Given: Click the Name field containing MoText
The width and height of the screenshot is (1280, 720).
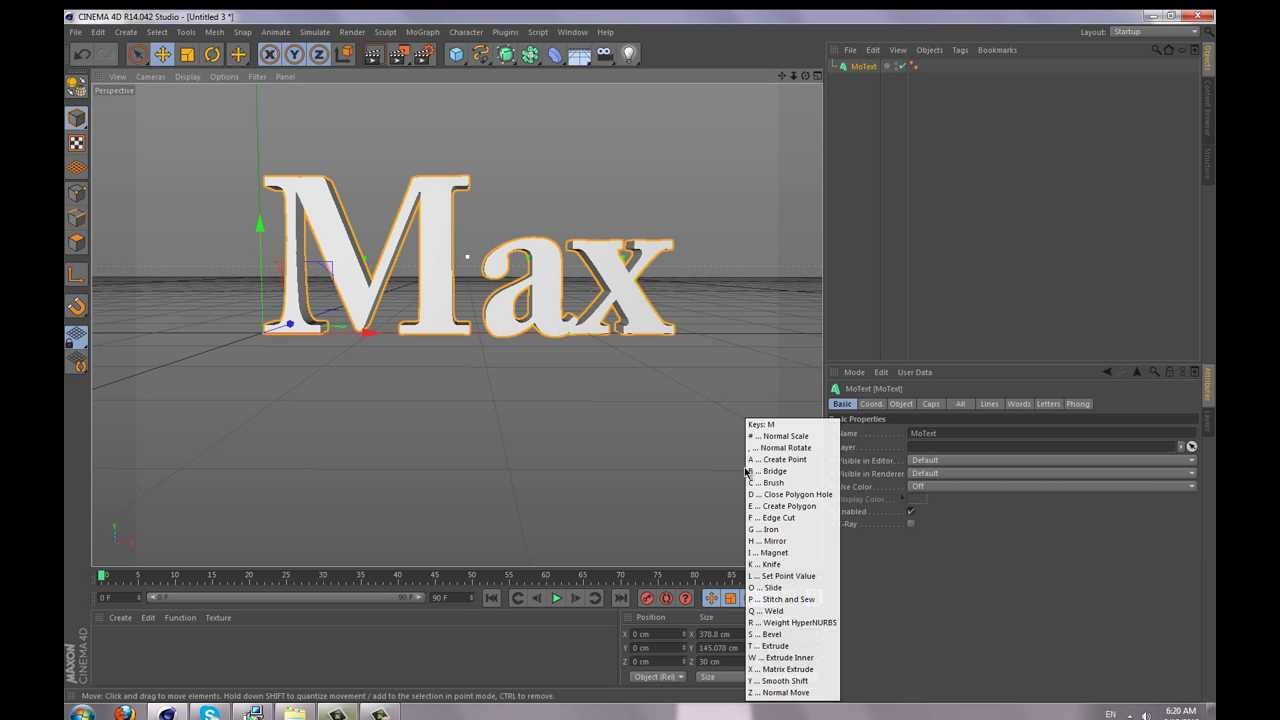Looking at the screenshot, I should tap(1052, 433).
